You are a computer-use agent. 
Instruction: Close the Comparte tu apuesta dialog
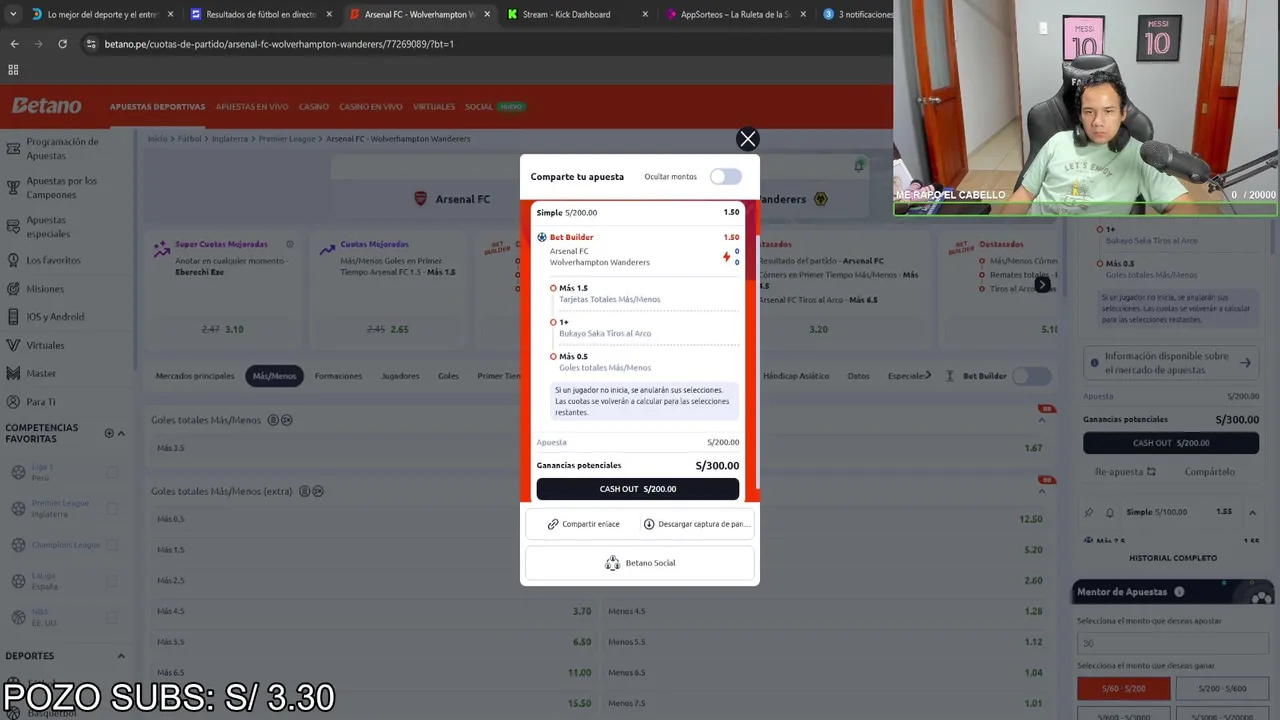(x=747, y=139)
